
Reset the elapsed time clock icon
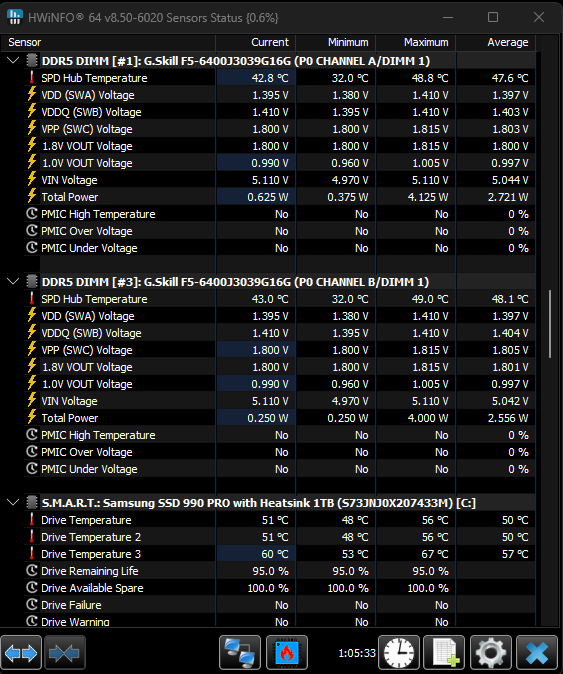[399, 653]
